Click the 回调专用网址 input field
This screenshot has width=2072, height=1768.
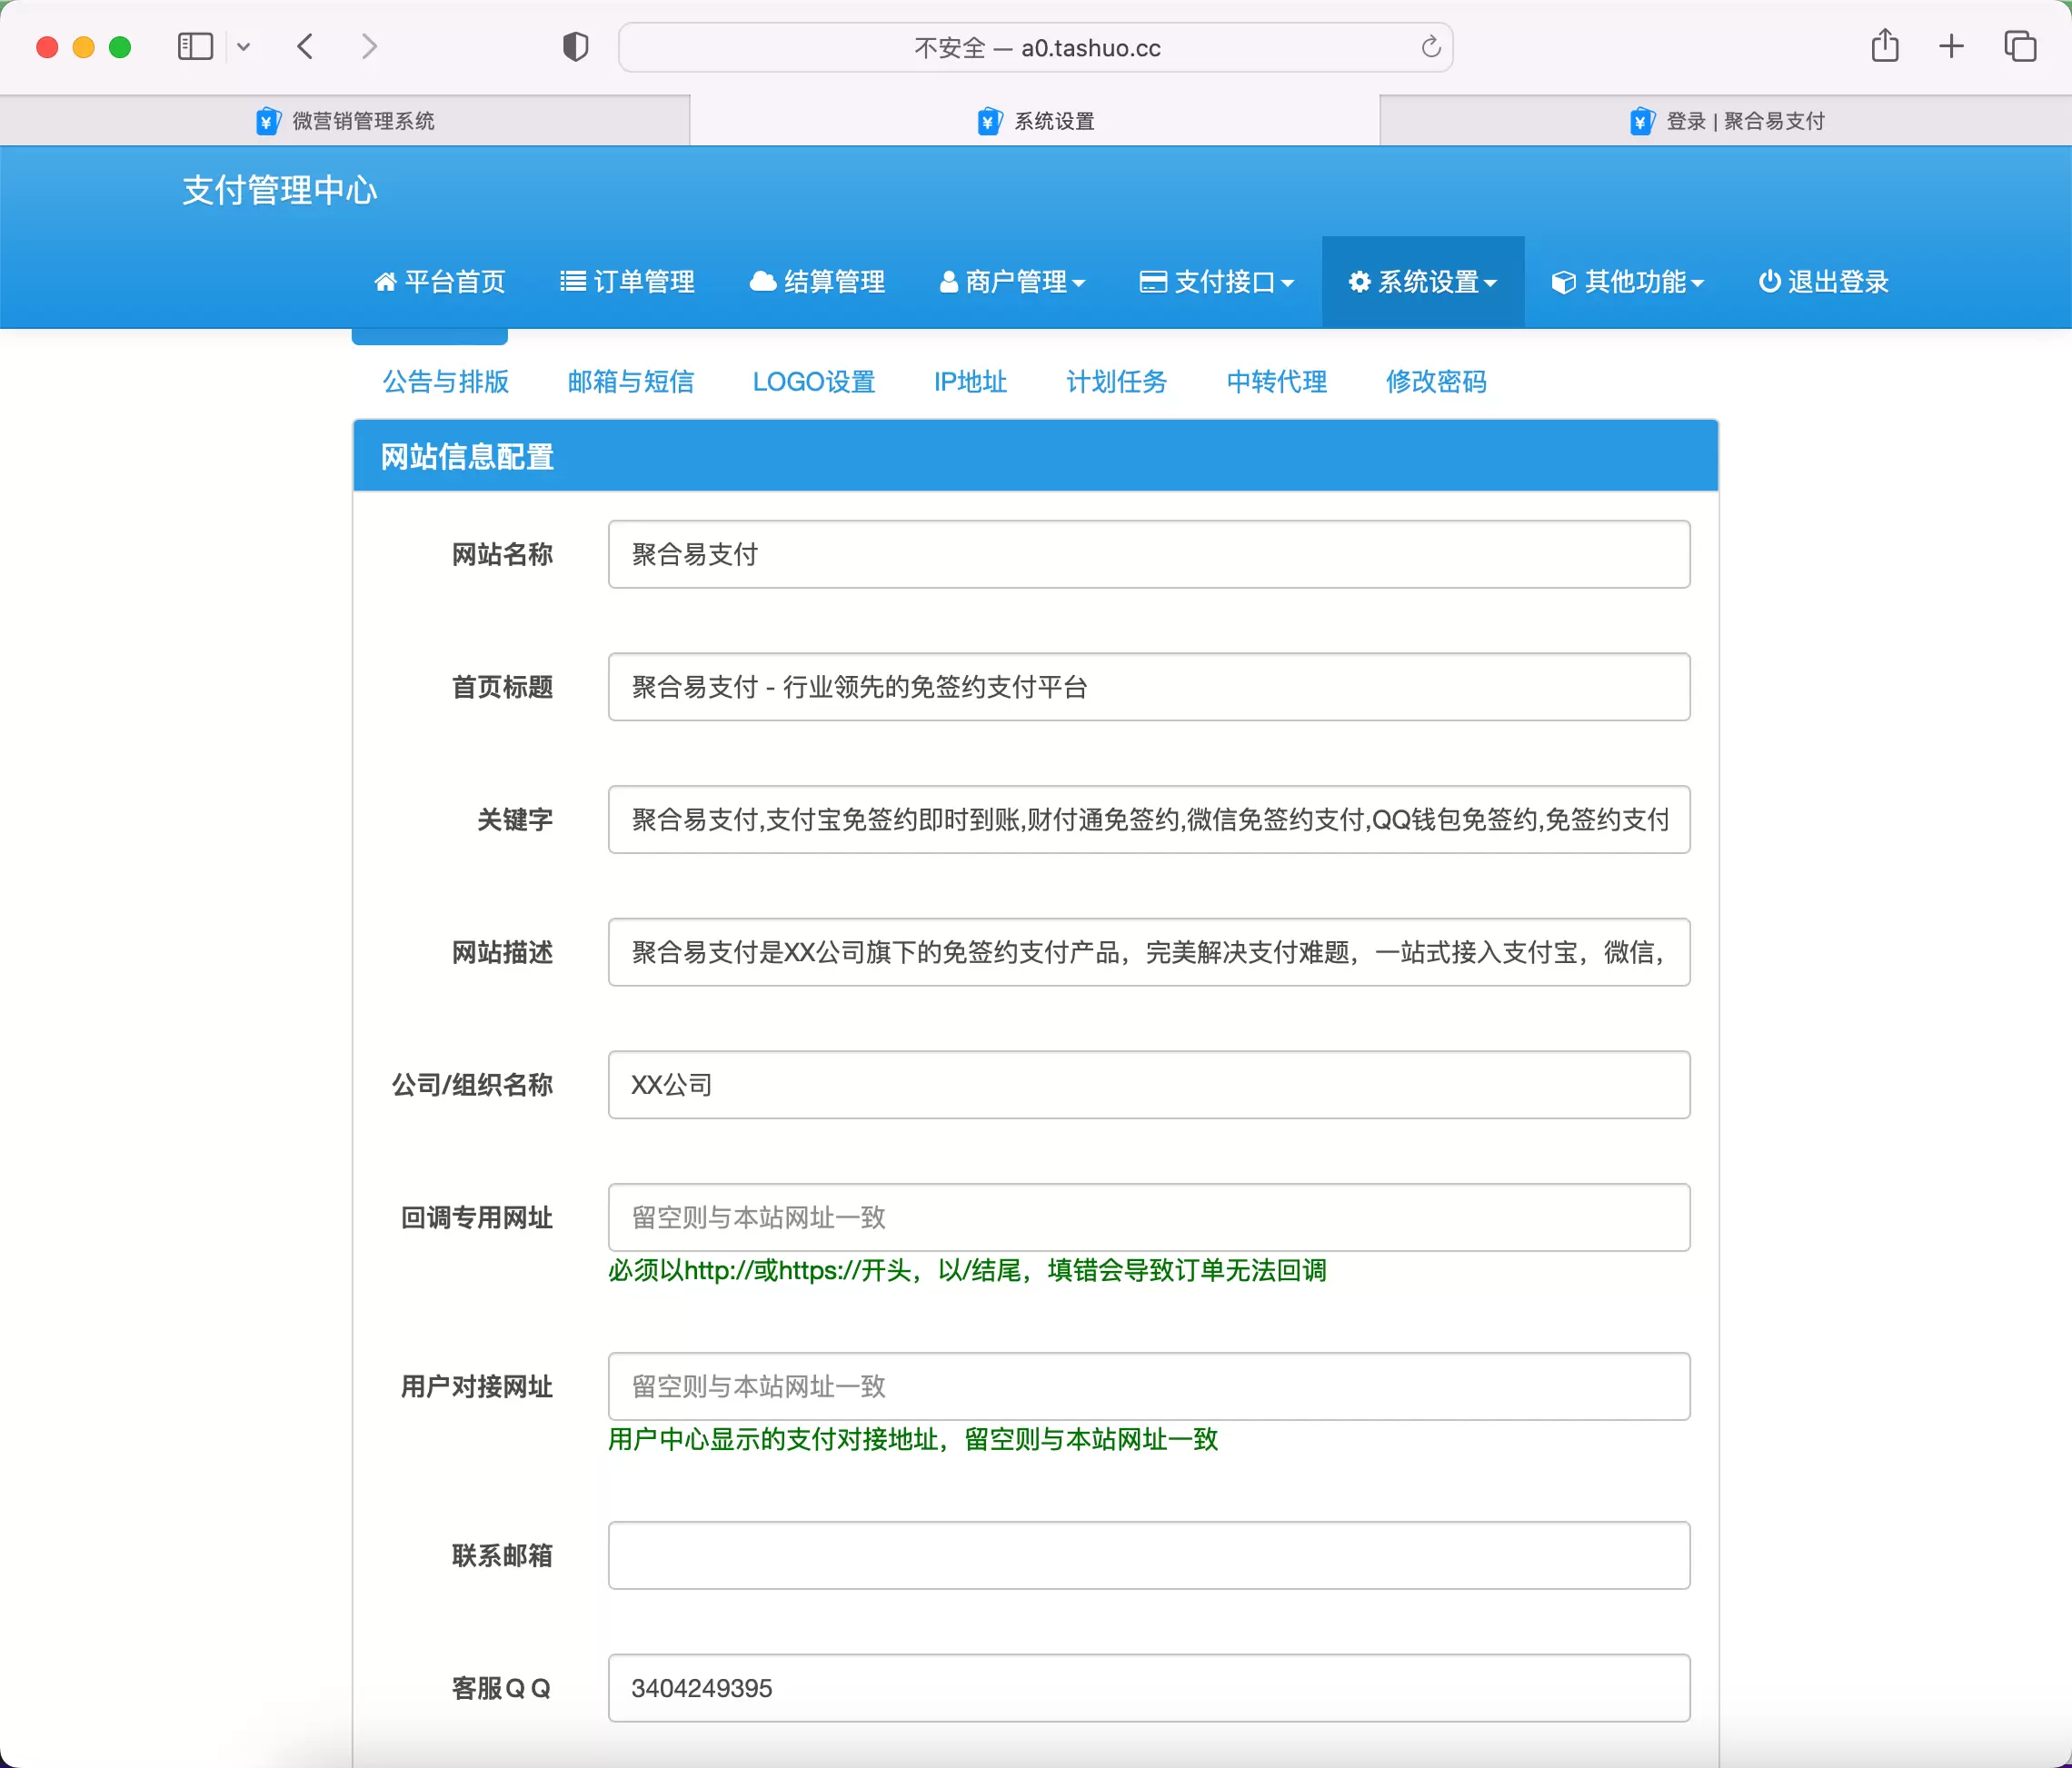coord(1149,1218)
